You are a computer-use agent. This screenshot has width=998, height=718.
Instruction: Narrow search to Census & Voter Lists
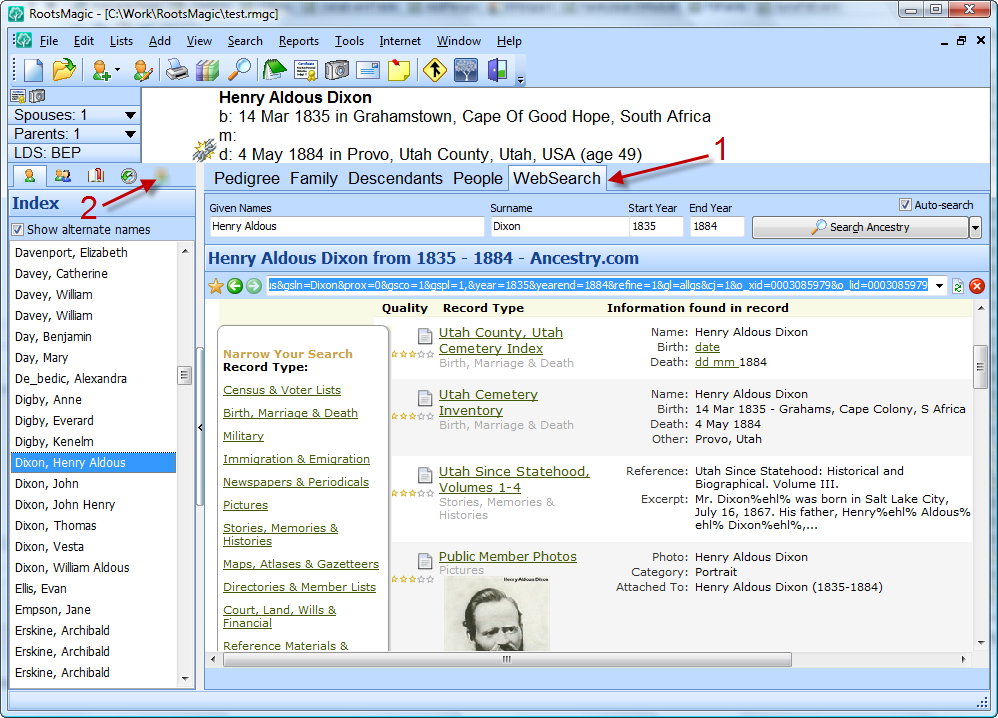(x=282, y=390)
